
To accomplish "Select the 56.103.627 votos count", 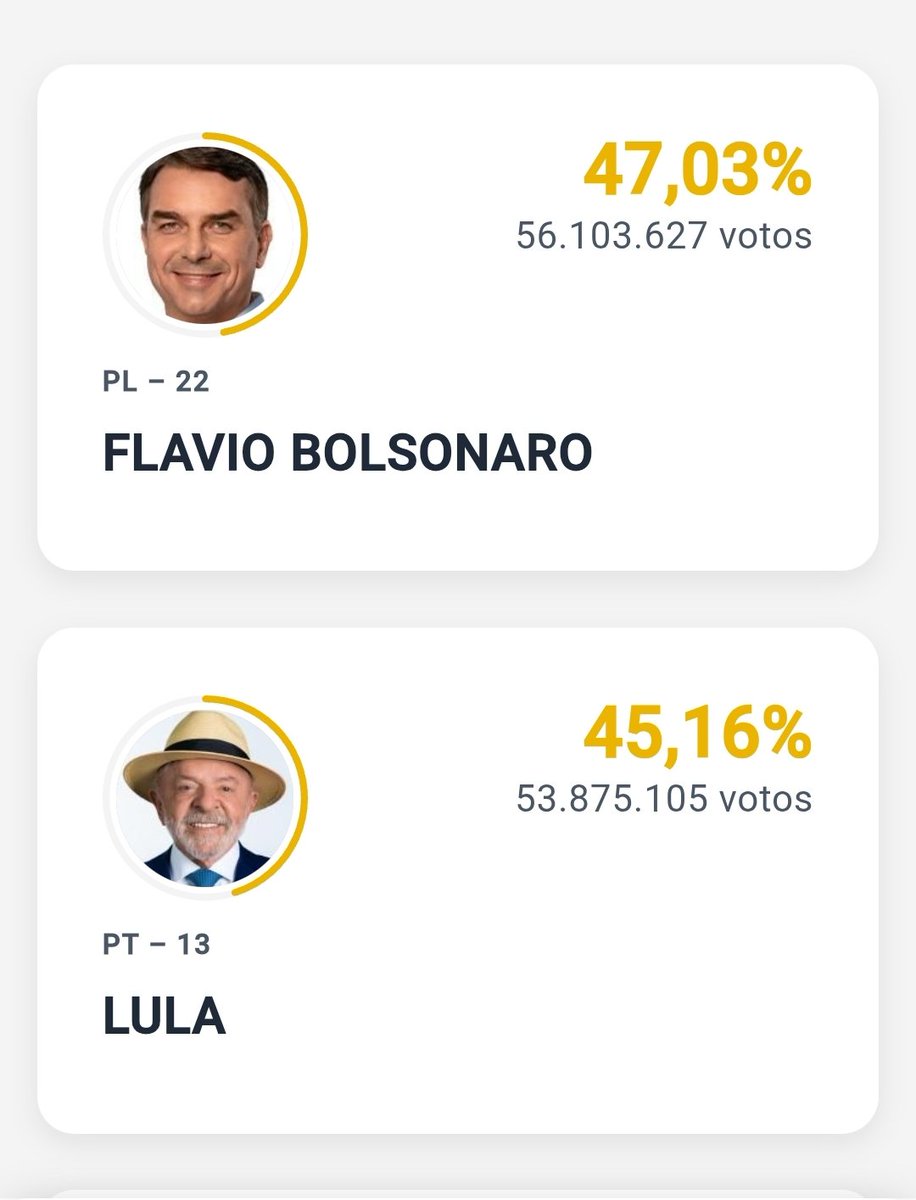I will pyautogui.click(x=664, y=236).
